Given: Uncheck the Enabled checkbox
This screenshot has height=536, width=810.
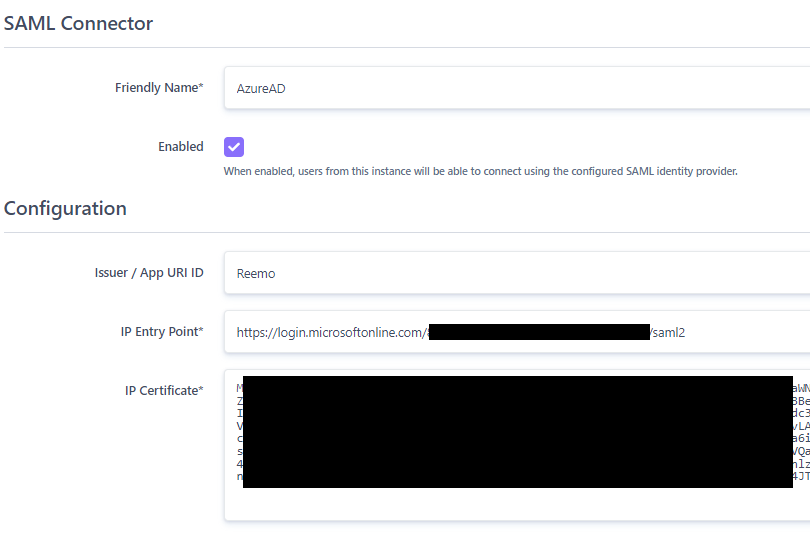Looking at the screenshot, I should click(x=234, y=147).
